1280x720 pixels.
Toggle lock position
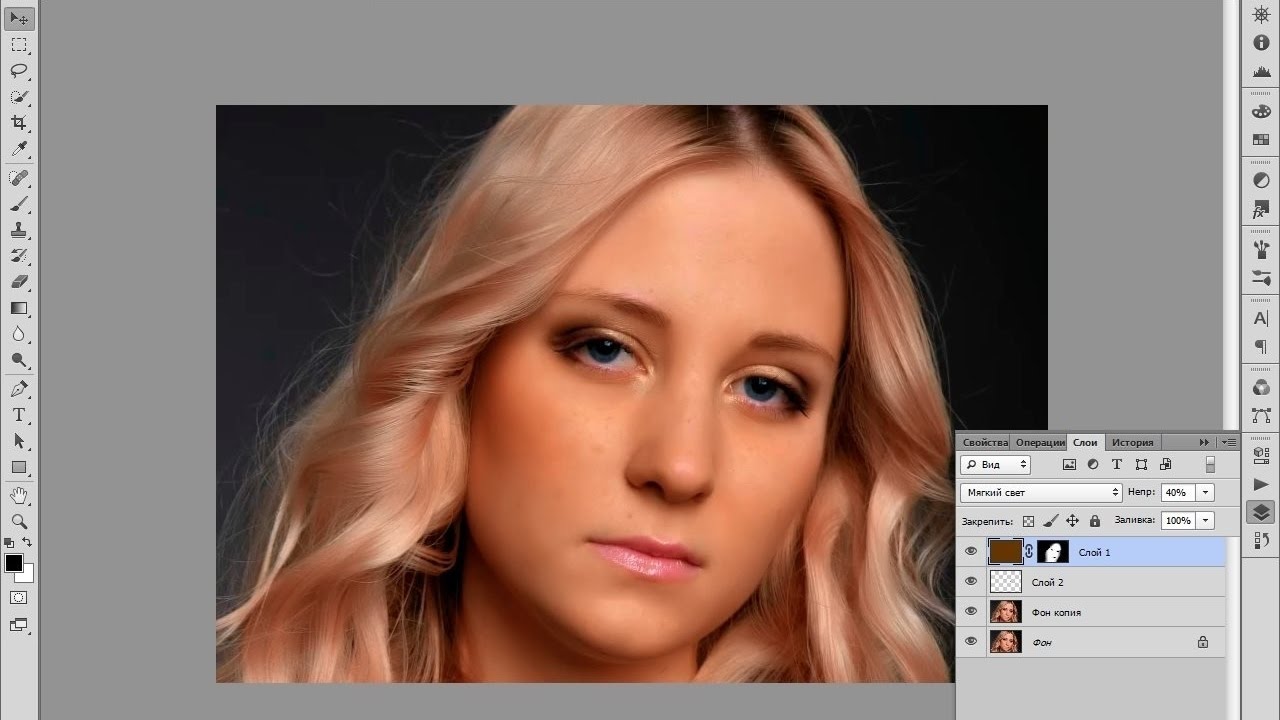[x=1072, y=521]
